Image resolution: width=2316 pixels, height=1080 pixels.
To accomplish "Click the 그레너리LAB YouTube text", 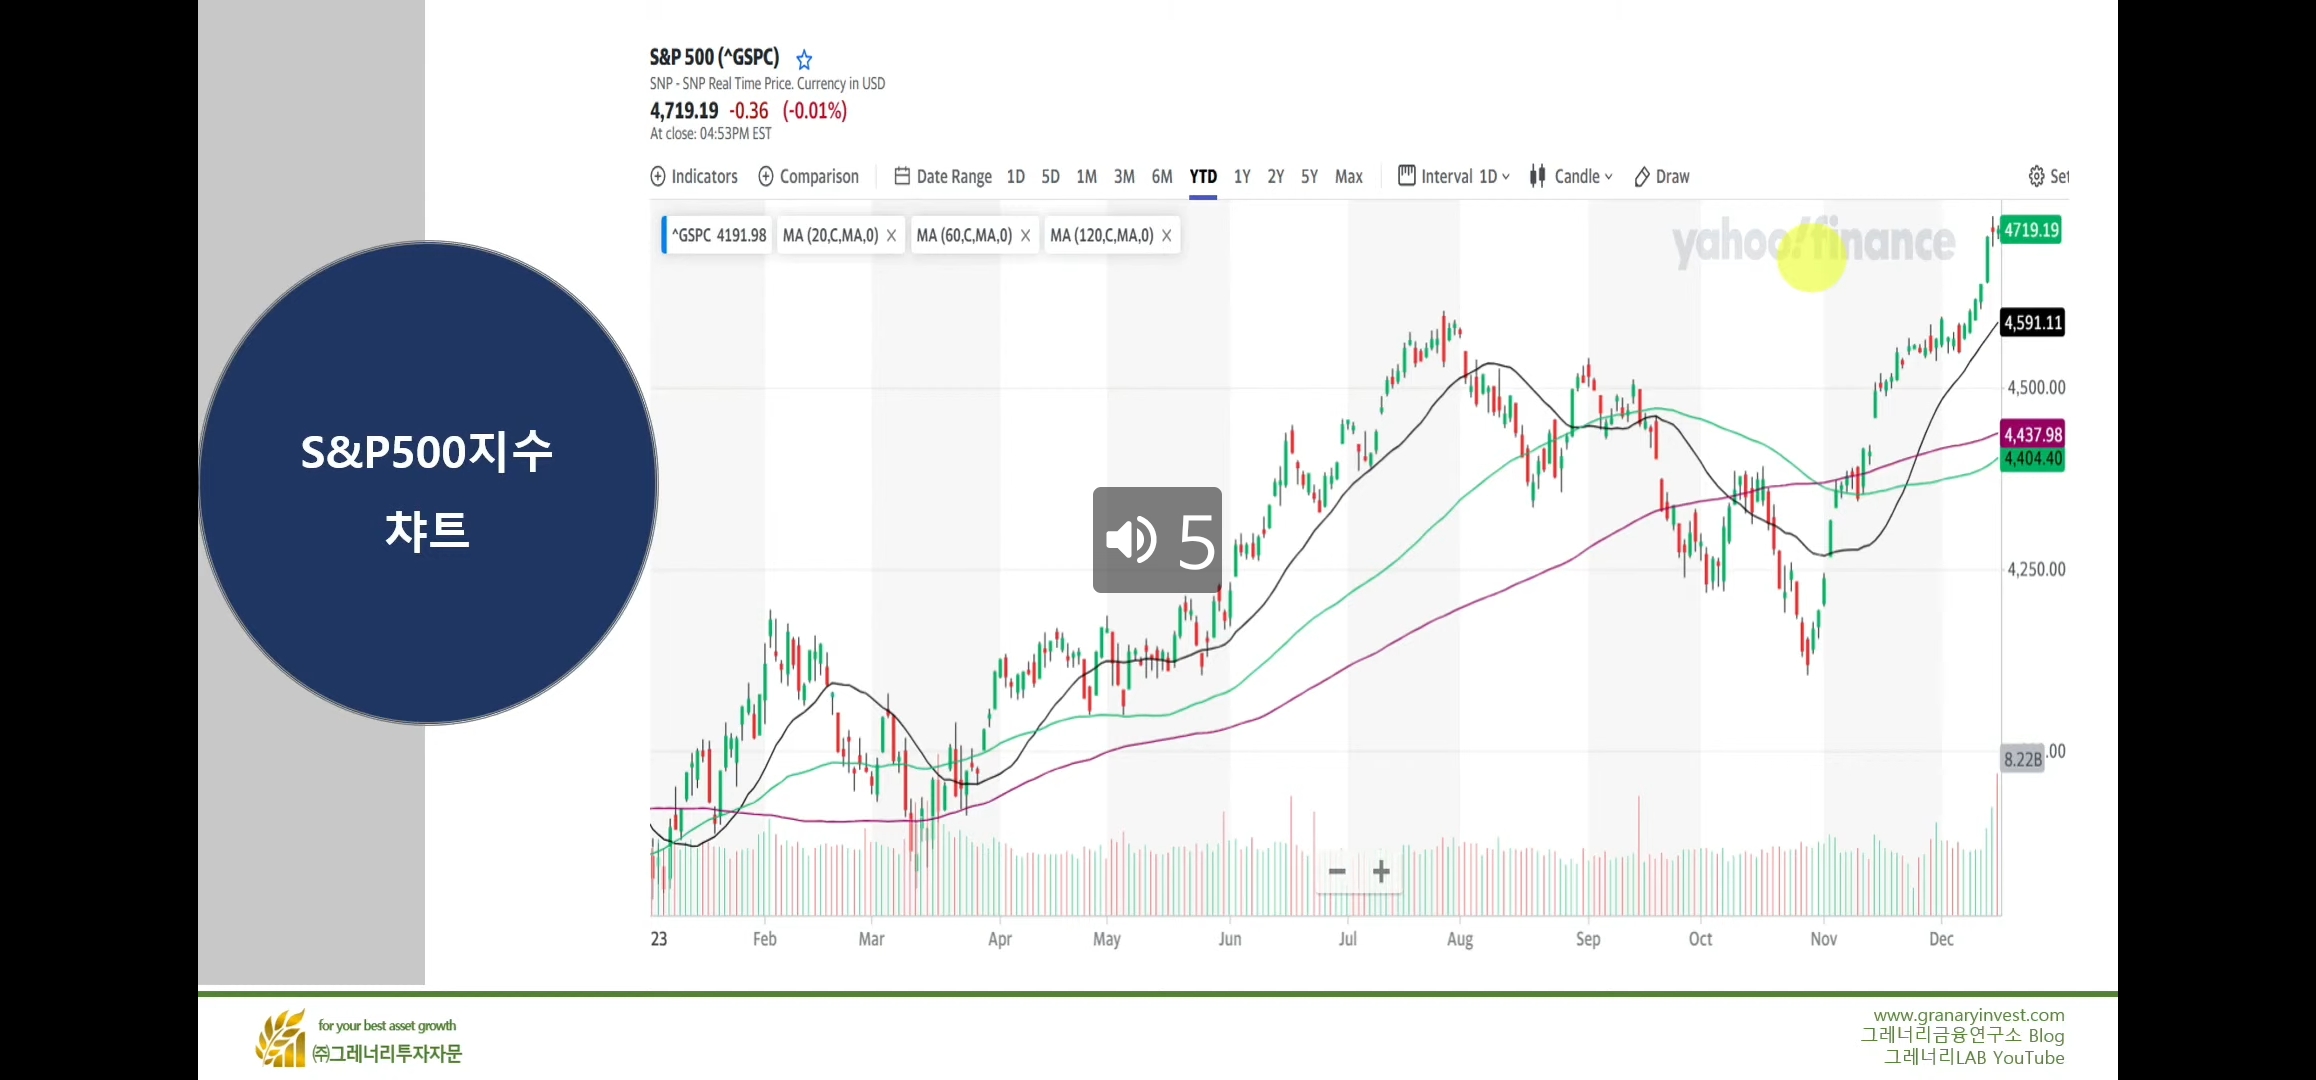I will click(x=1974, y=1058).
